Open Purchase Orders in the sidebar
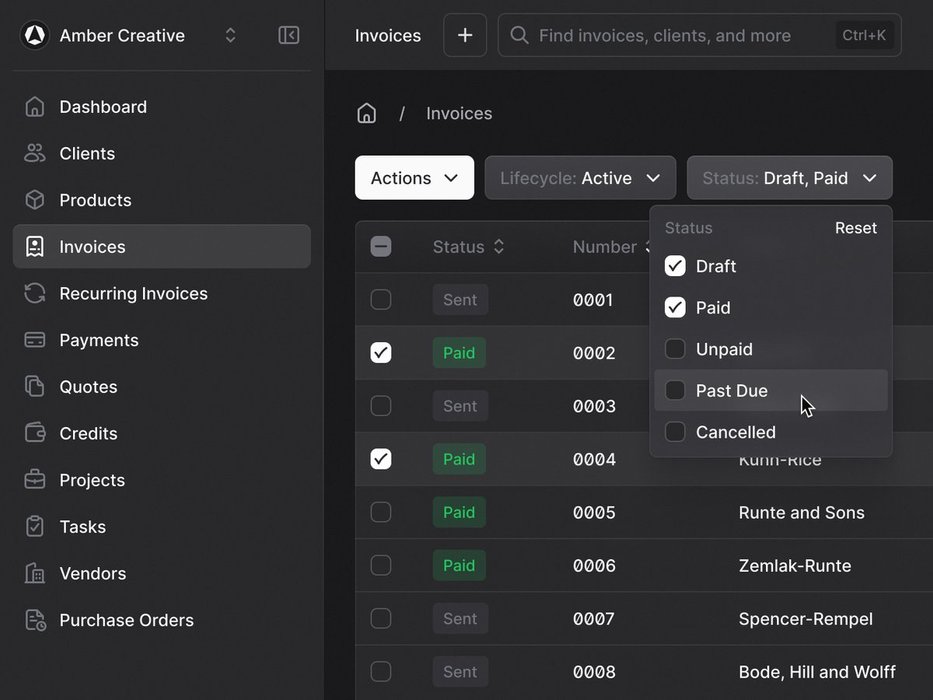Screen dimensions: 933x700 (162, 620)
